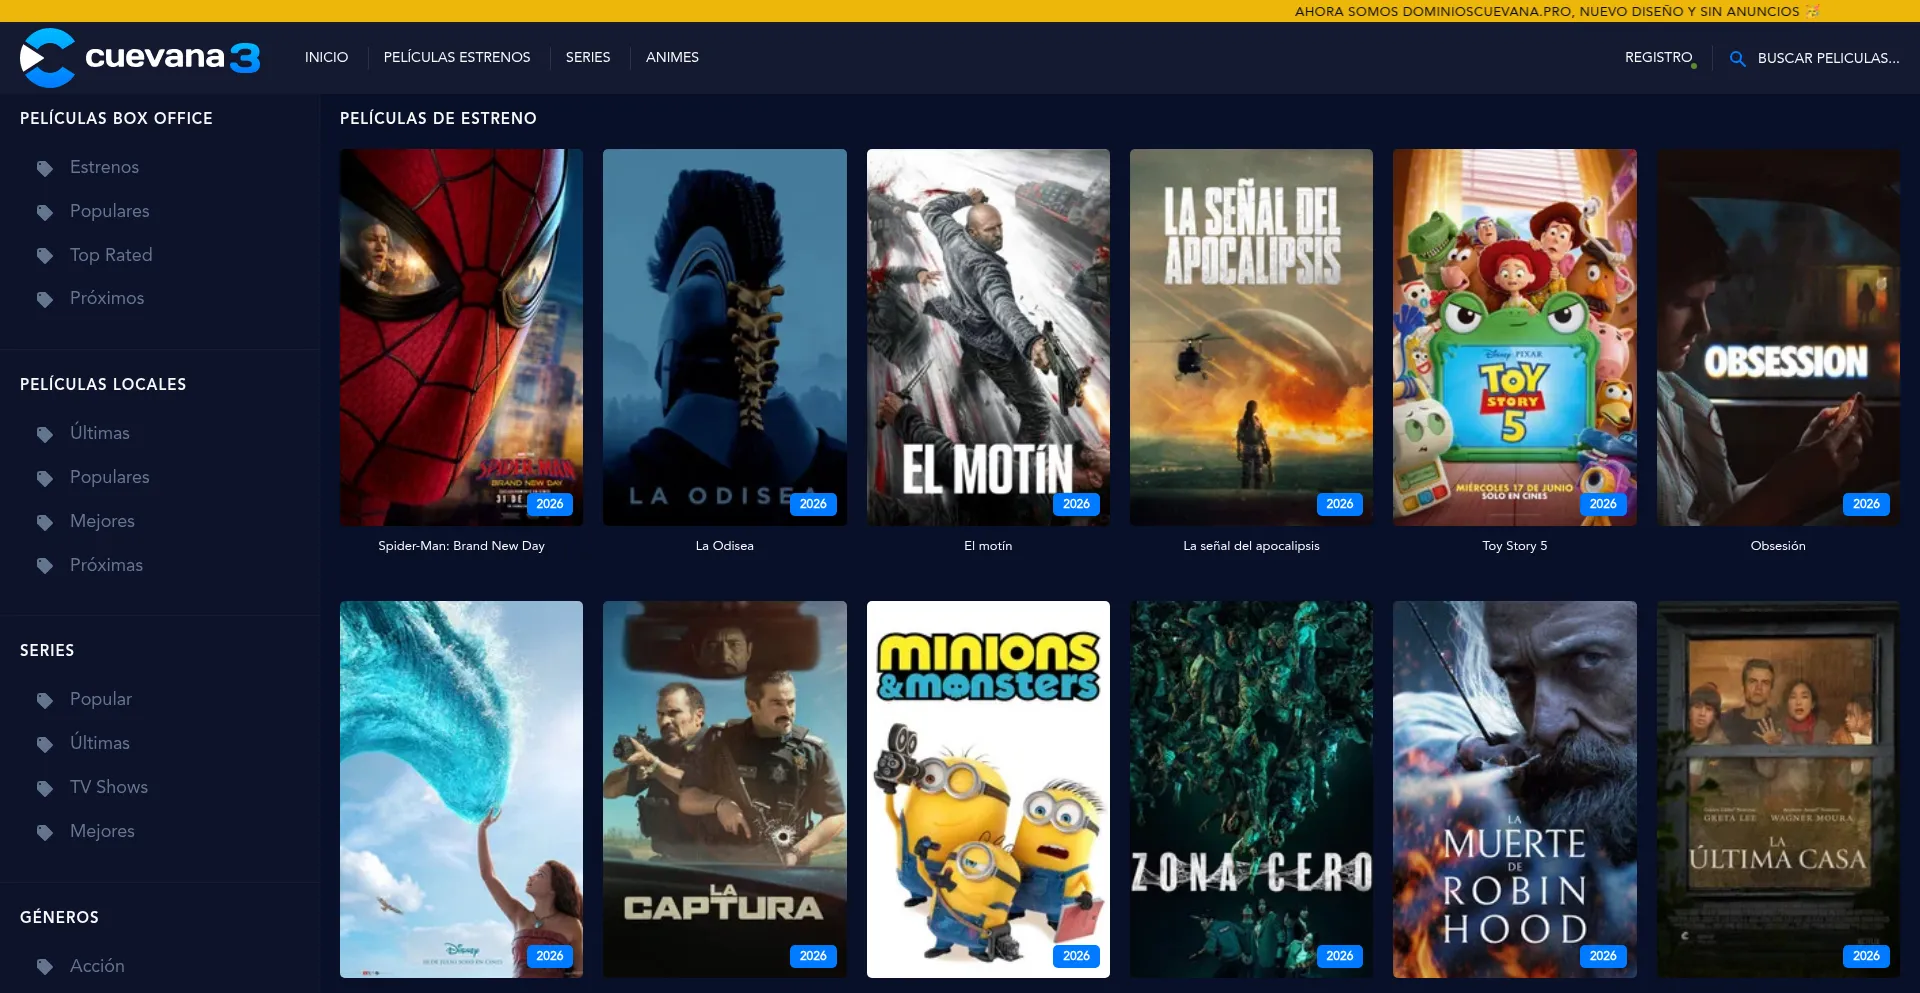1920x993 pixels.
Task: Click the La Odisea title text
Action: click(x=725, y=546)
